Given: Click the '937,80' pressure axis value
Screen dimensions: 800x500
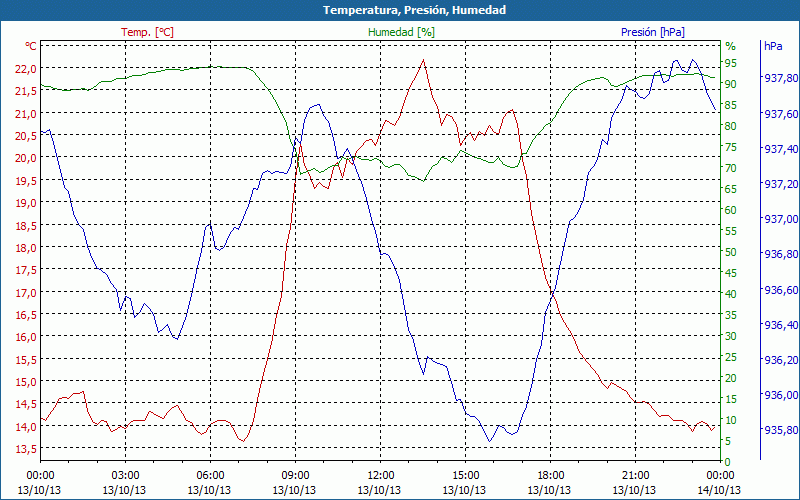Looking at the screenshot, I should pos(781,78).
